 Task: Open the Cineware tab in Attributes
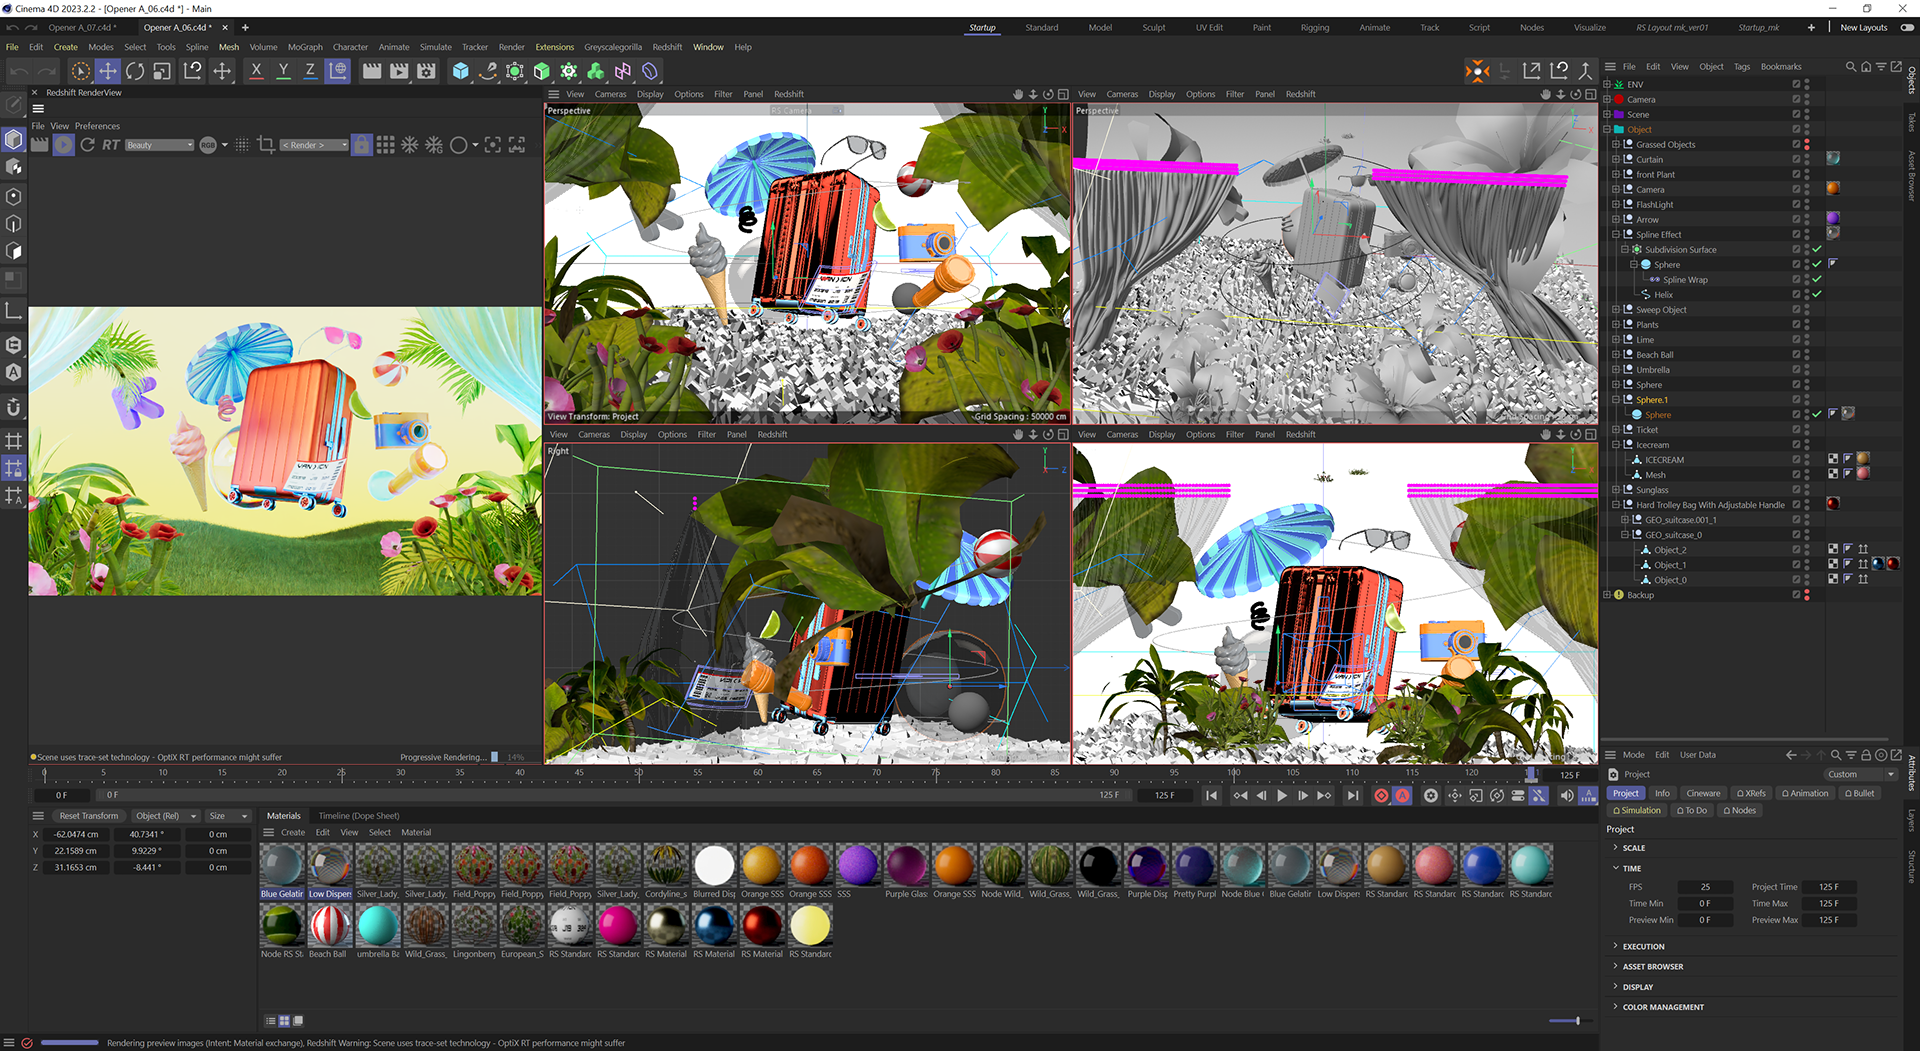[x=1703, y=794]
